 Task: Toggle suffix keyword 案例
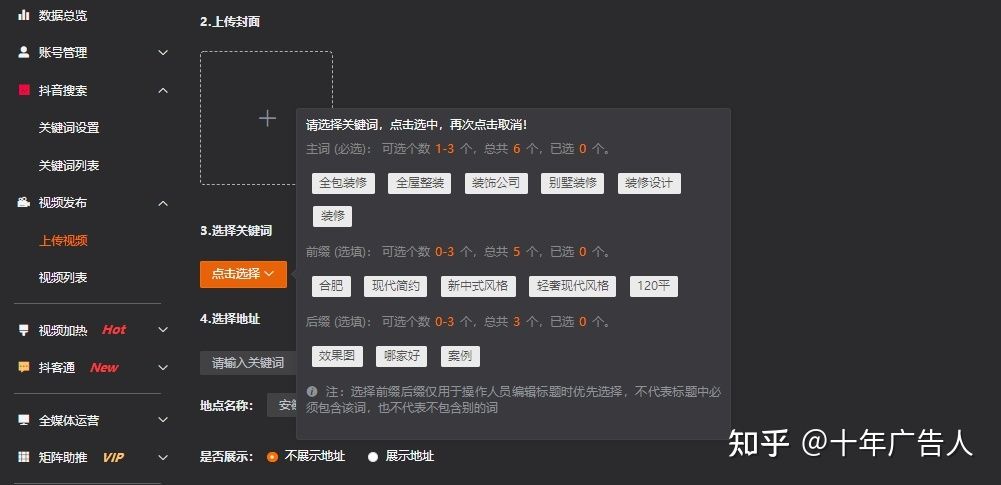[460, 356]
